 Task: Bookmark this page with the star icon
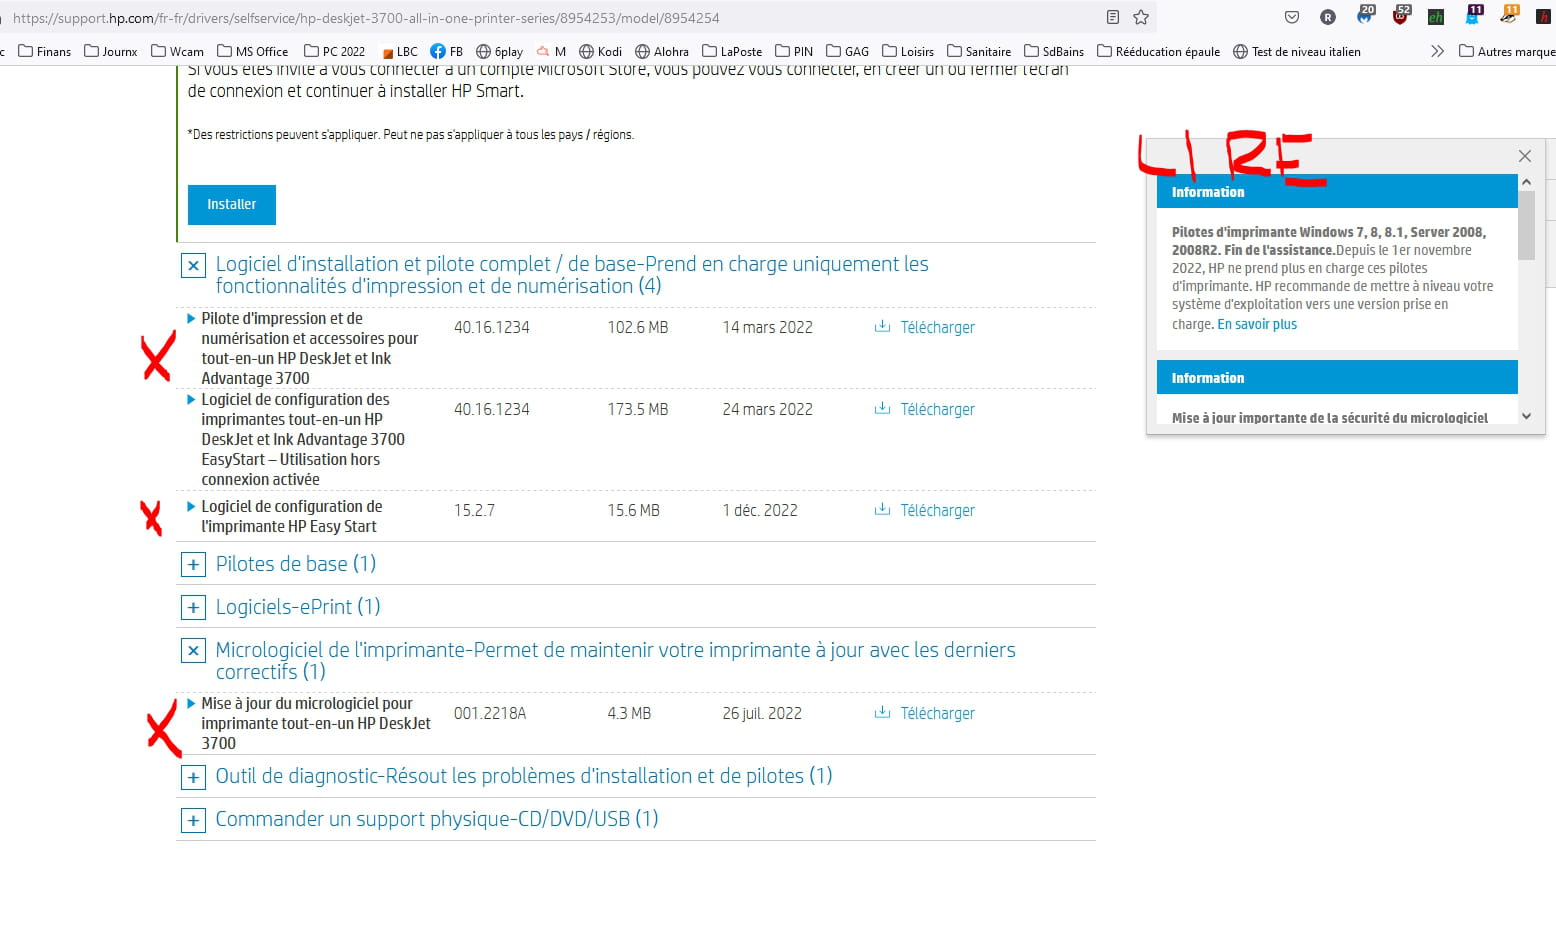[1141, 17]
